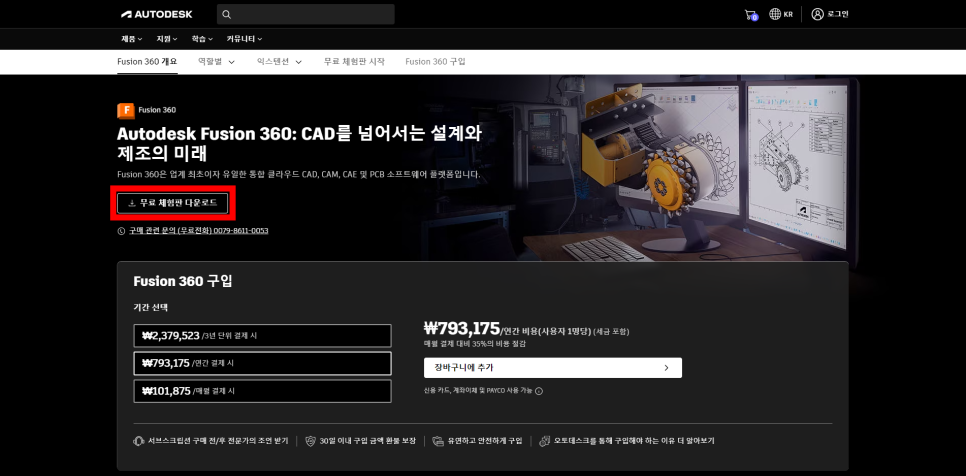Click the 구매 관련 문의 phone link
Viewport: 966px width, 476px height.
[198, 231]
